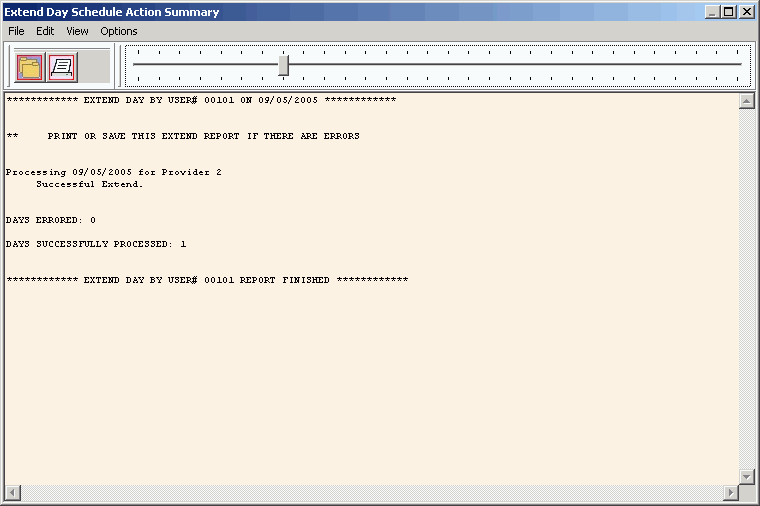Click the 'REPORT FINISHED' footer line

pos(207,280)
